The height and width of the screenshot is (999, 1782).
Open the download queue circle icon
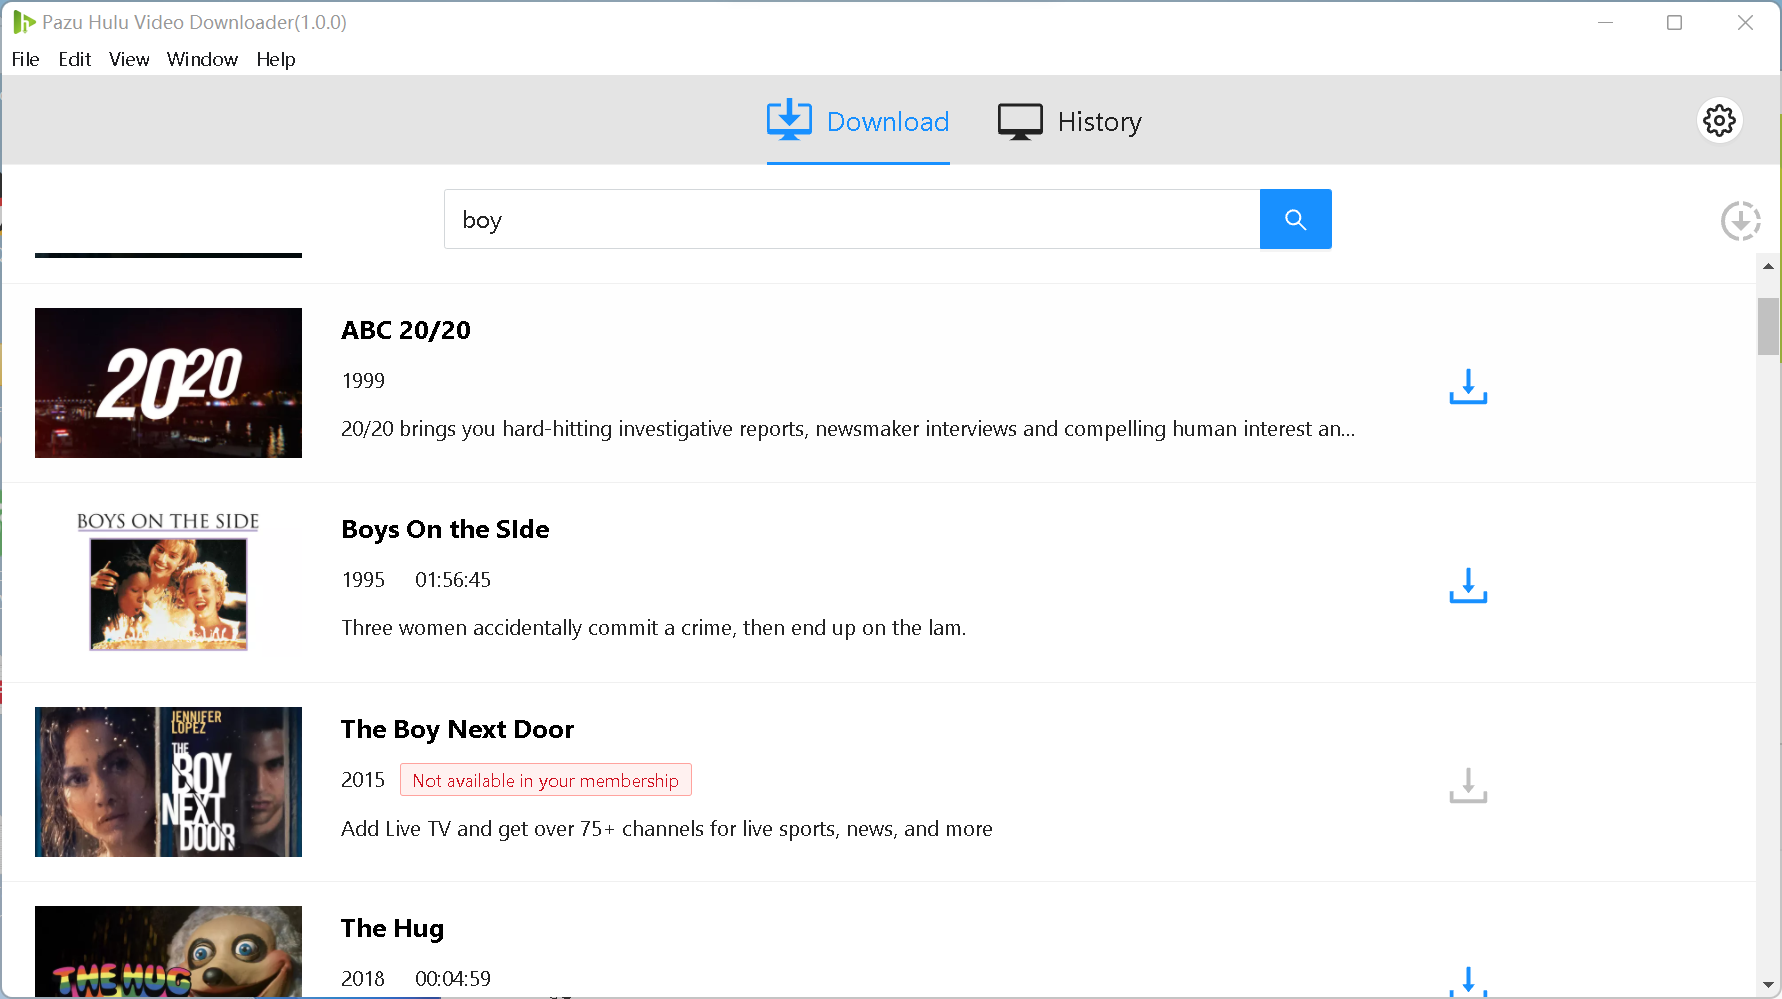tap(1740, 221)
